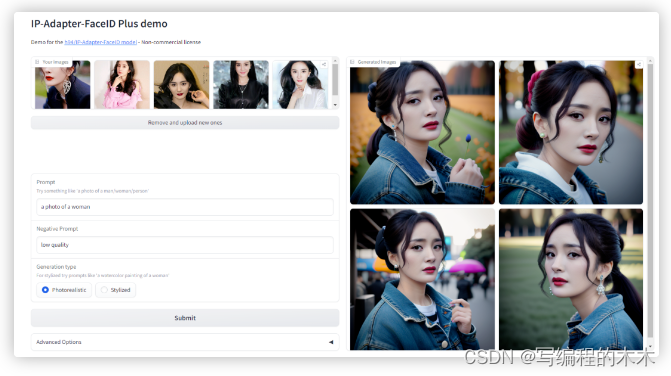Open the h94/IP-Adapter-FaceID model link
Image resolution: width=671 pixels, height=376 pixels.
pos(101,42)
